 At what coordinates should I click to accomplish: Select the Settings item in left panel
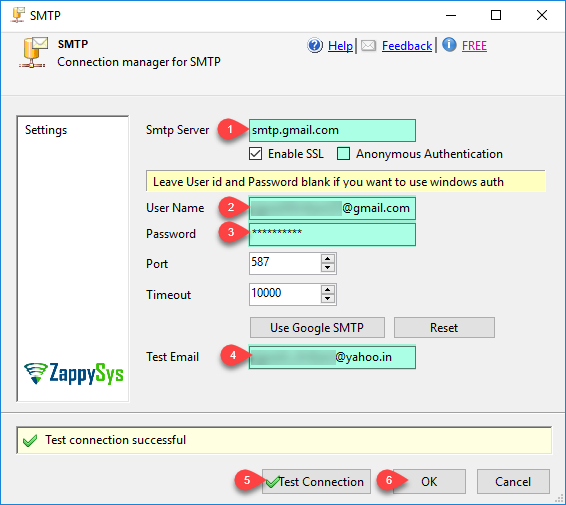click(46, 130)
